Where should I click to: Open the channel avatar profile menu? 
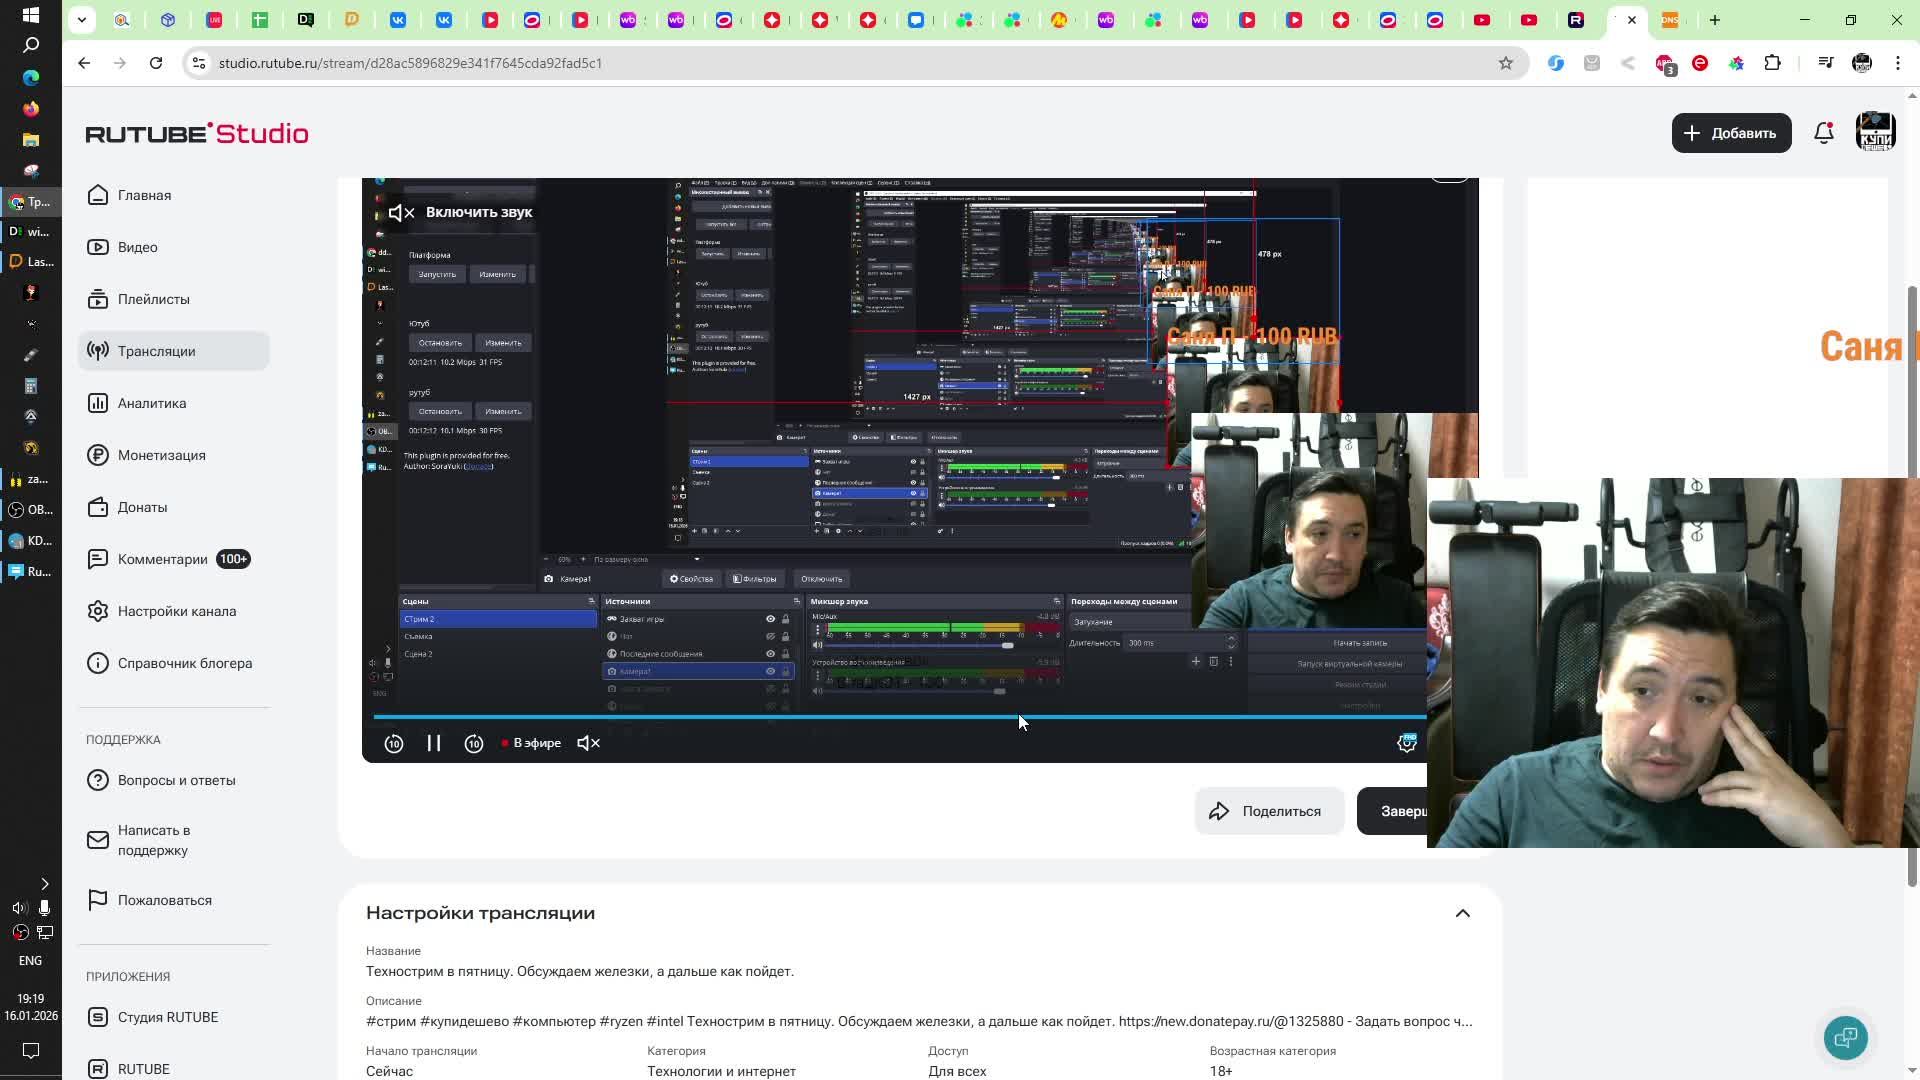[1875, 133]
